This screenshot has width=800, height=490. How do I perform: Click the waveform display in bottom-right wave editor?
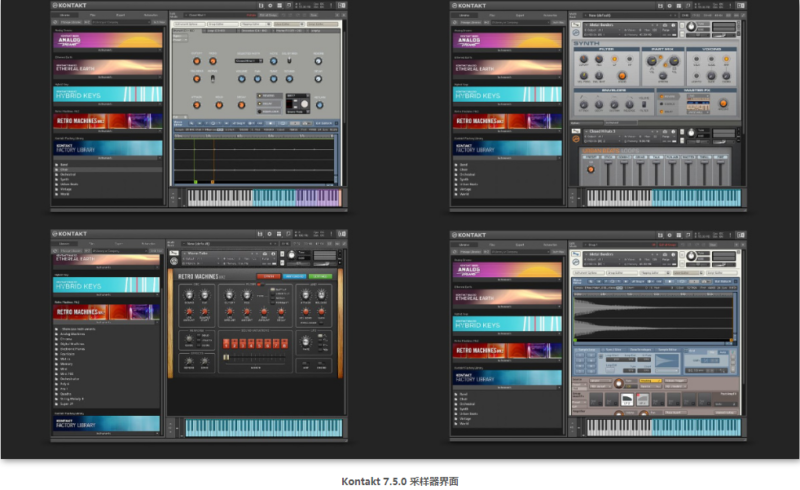(654, 317)
